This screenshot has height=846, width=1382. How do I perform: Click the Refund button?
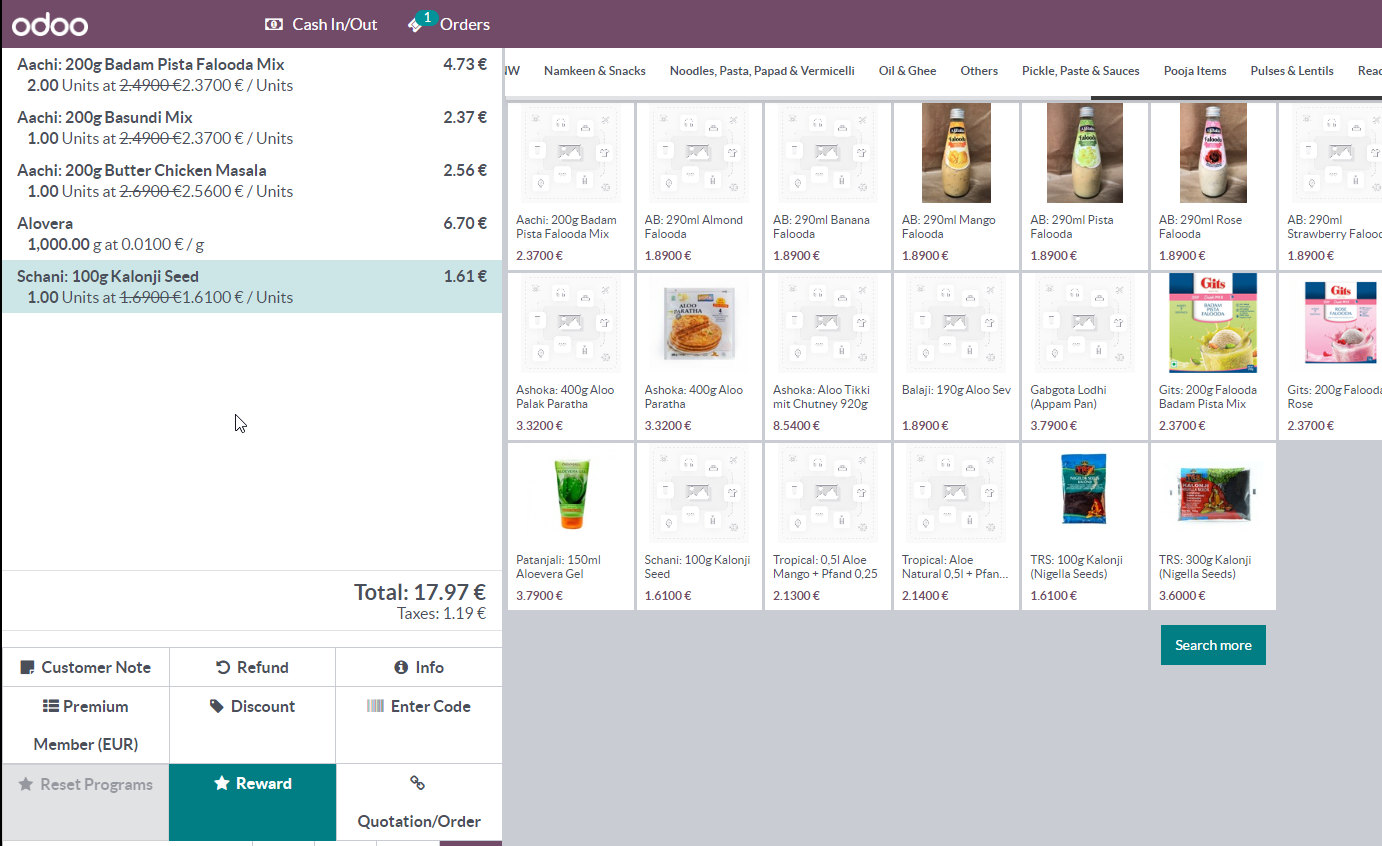(x=252, y=667)
